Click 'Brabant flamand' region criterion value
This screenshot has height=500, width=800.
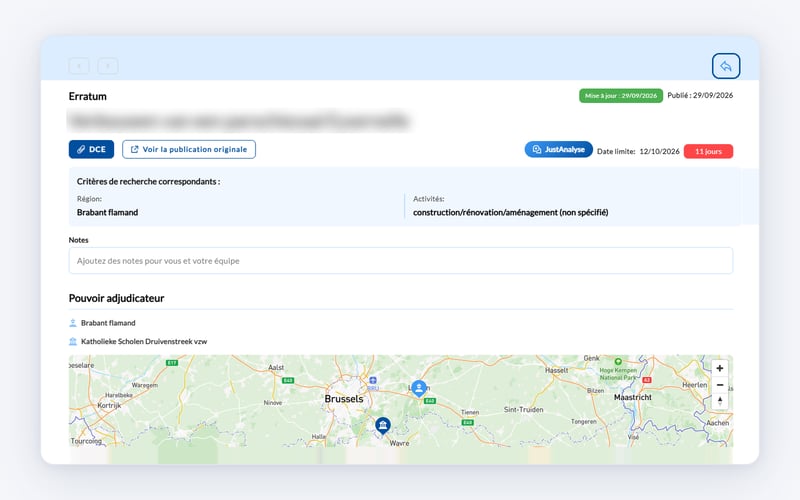(x=107, y=212)
